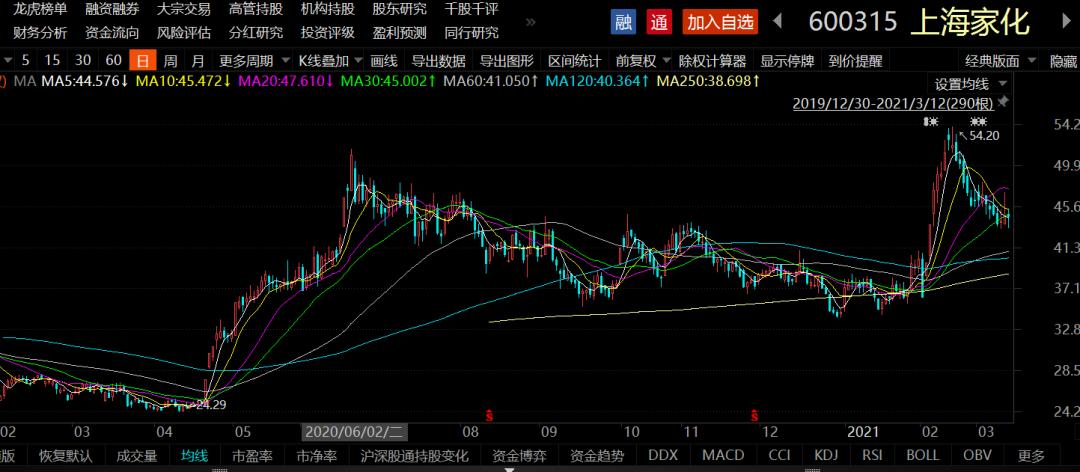
Task: Click the blue 融 margin trading badge
Action: click(623, 23)
